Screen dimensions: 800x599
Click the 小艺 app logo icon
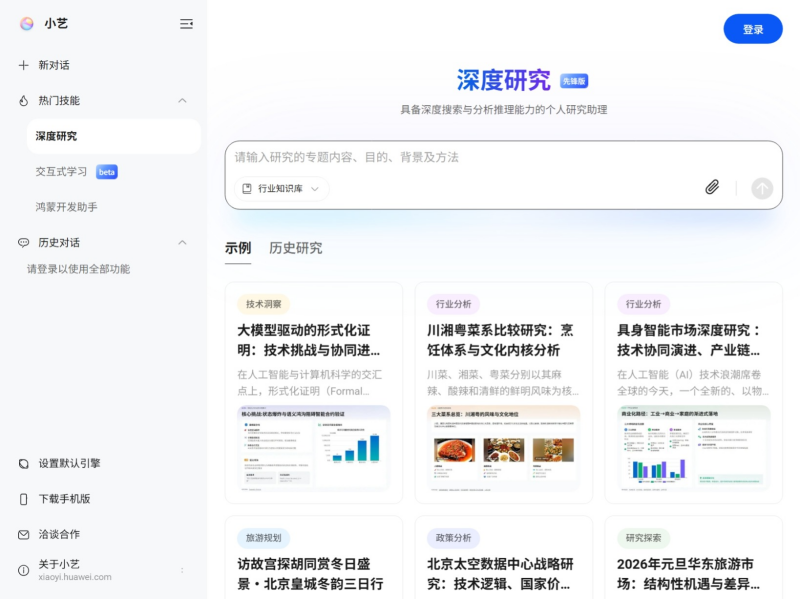coord(26,24)
